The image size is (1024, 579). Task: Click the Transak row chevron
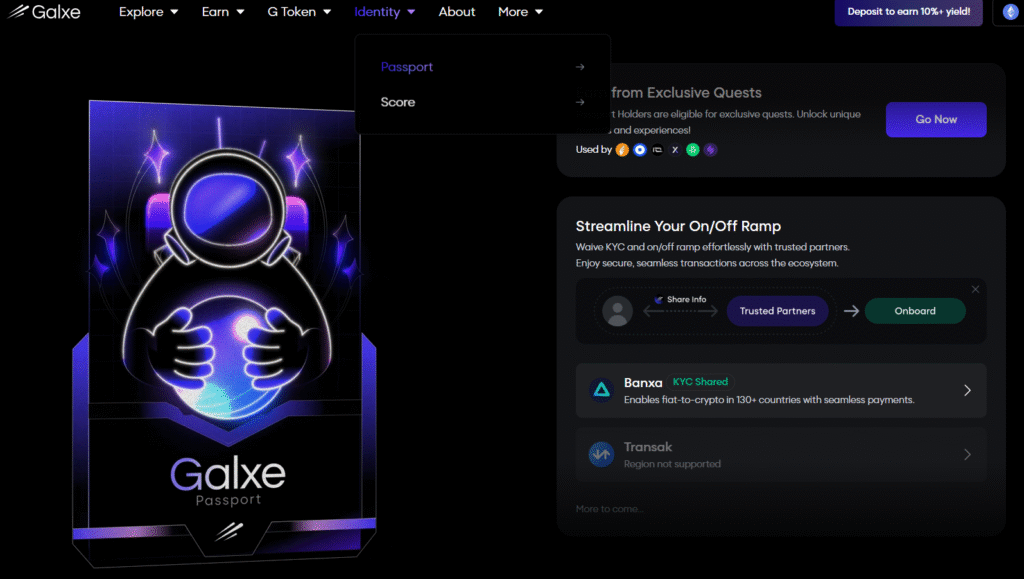coord(967,454)
